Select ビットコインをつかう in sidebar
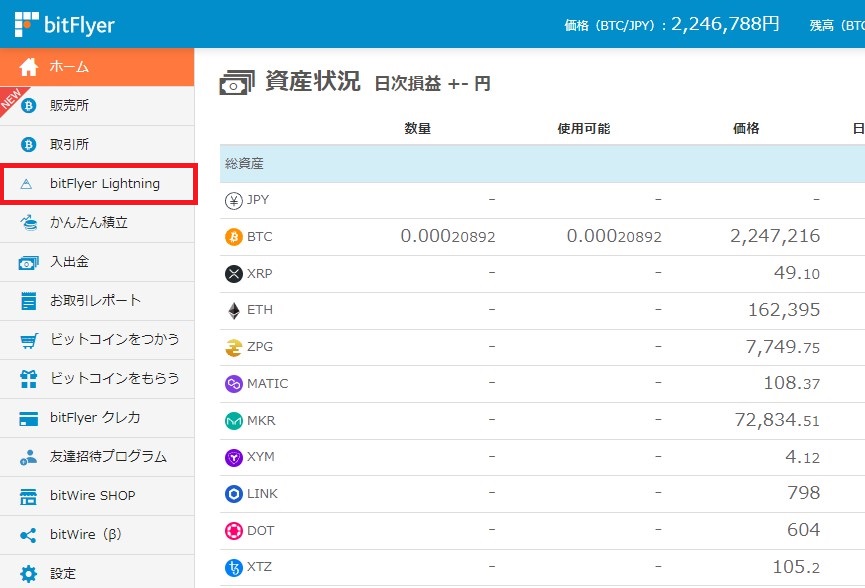Image resolution: width=865 pixels, height=588 pixels. (x=97, y=340)
